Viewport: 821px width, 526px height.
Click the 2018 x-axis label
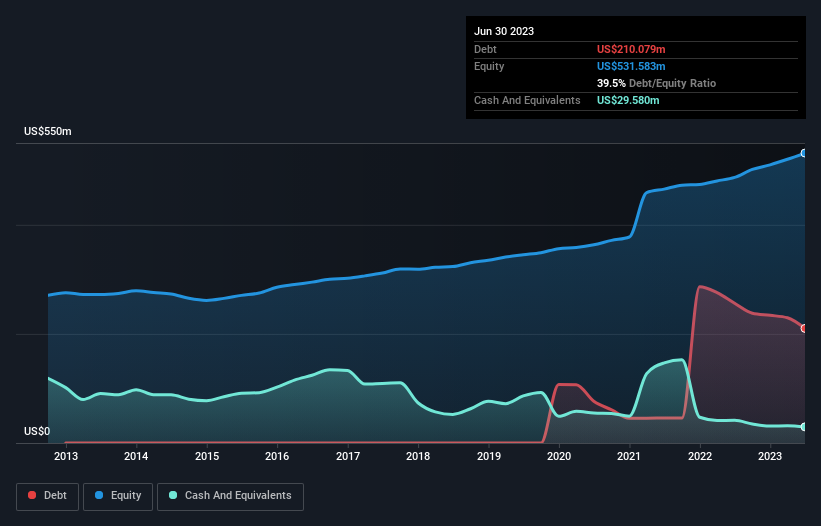pos(418,456)
